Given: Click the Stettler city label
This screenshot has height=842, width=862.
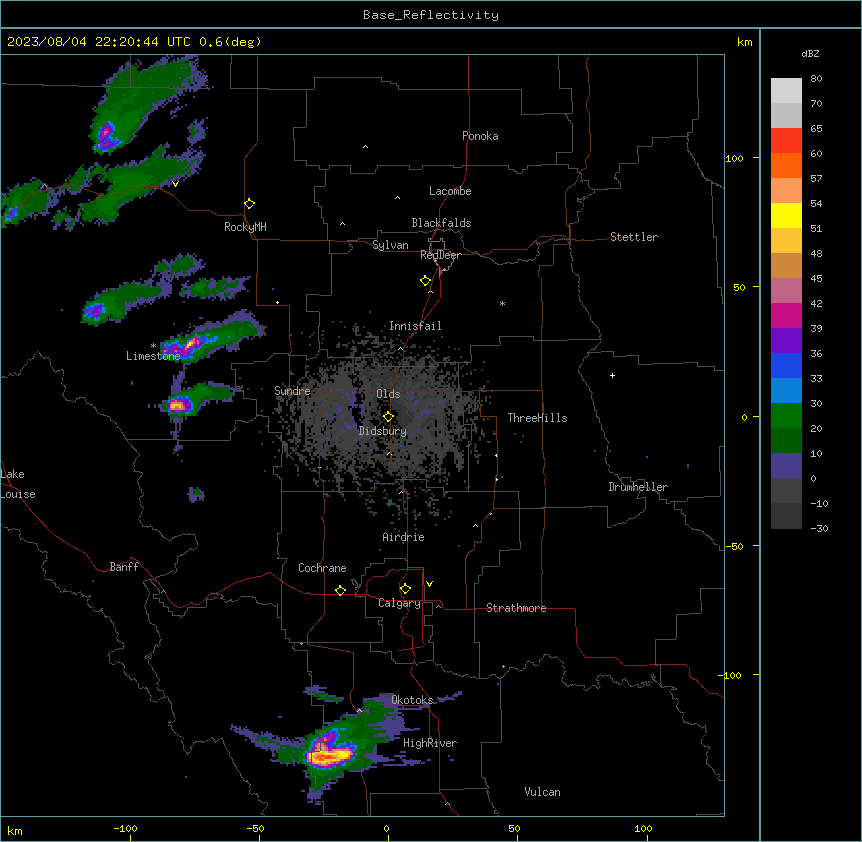Looking at the screenshot, I should tap(634, 237).
